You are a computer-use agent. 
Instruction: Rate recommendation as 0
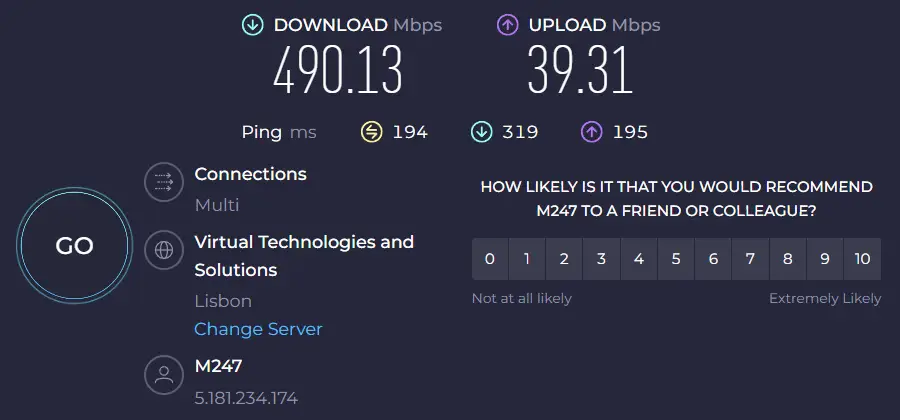coord(490,259)
